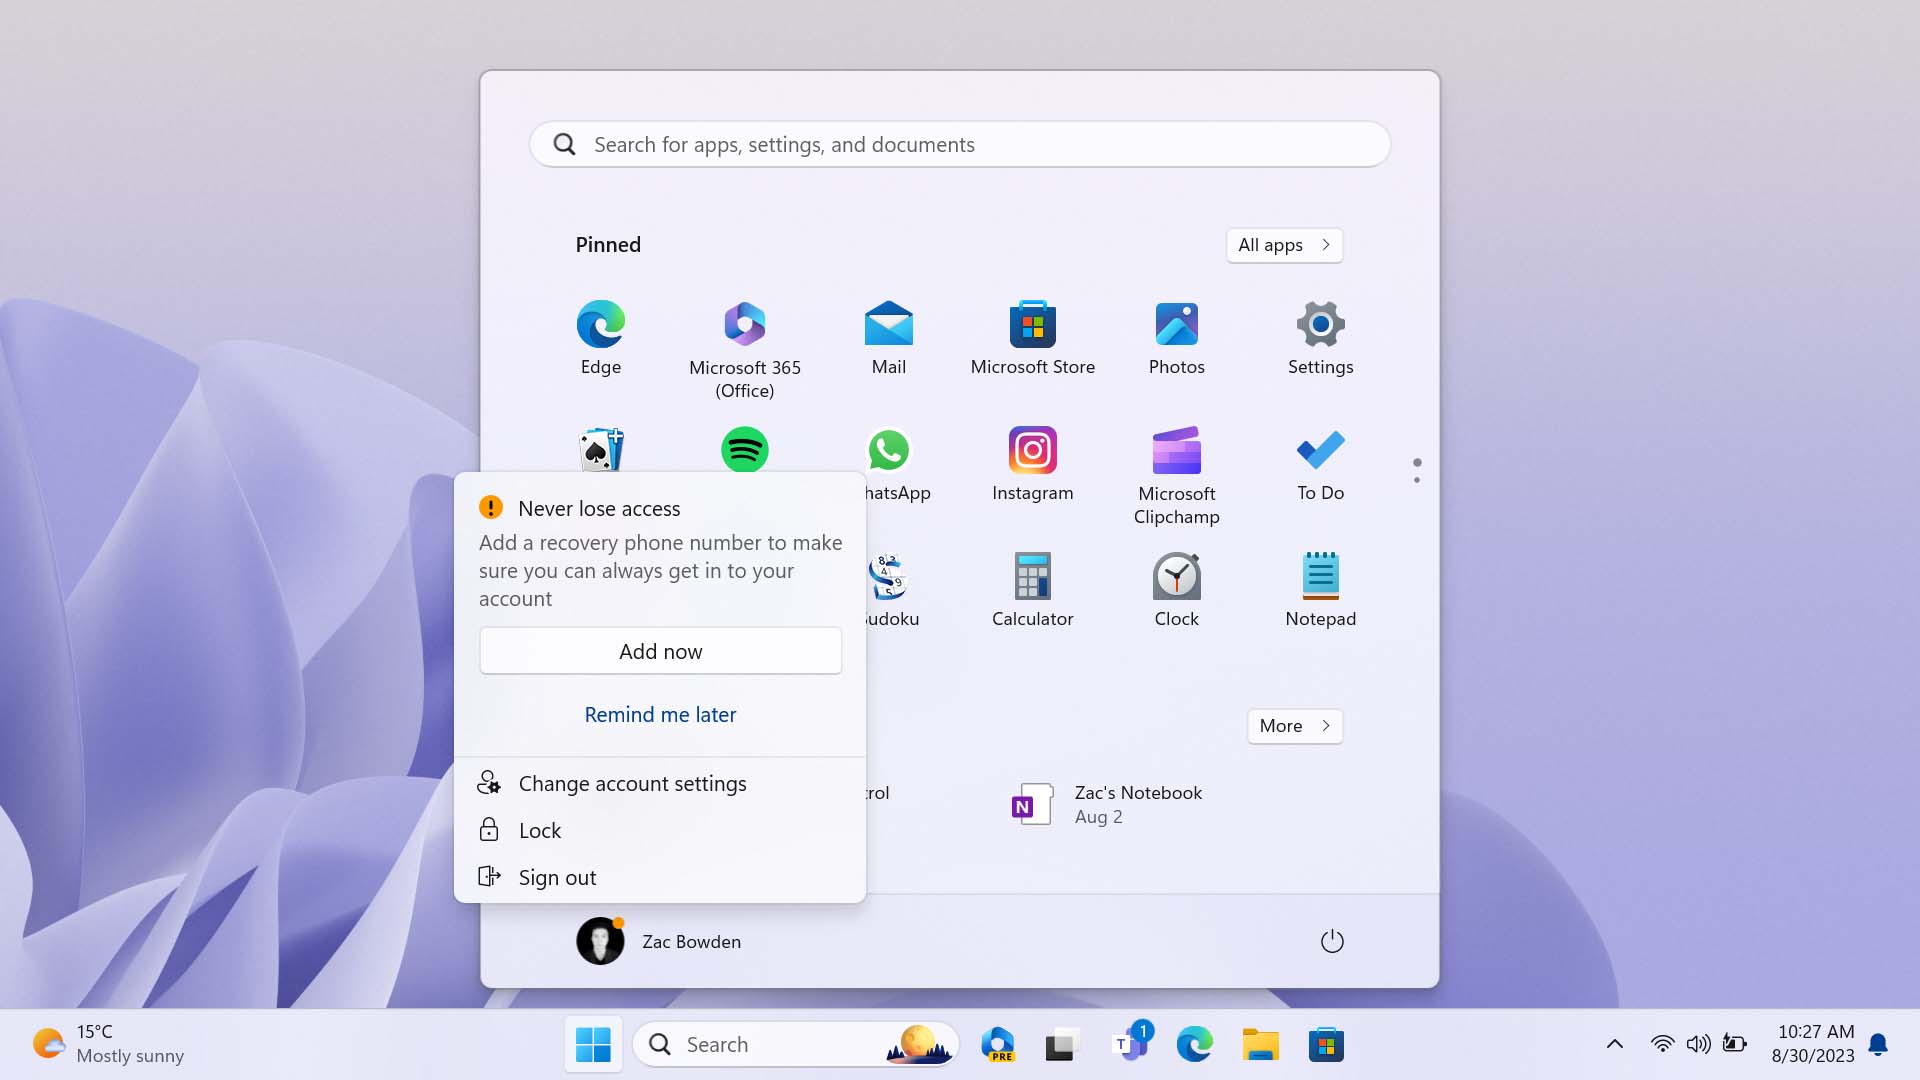
Task: Open Calculator app
Action: tap(1033, 585)
